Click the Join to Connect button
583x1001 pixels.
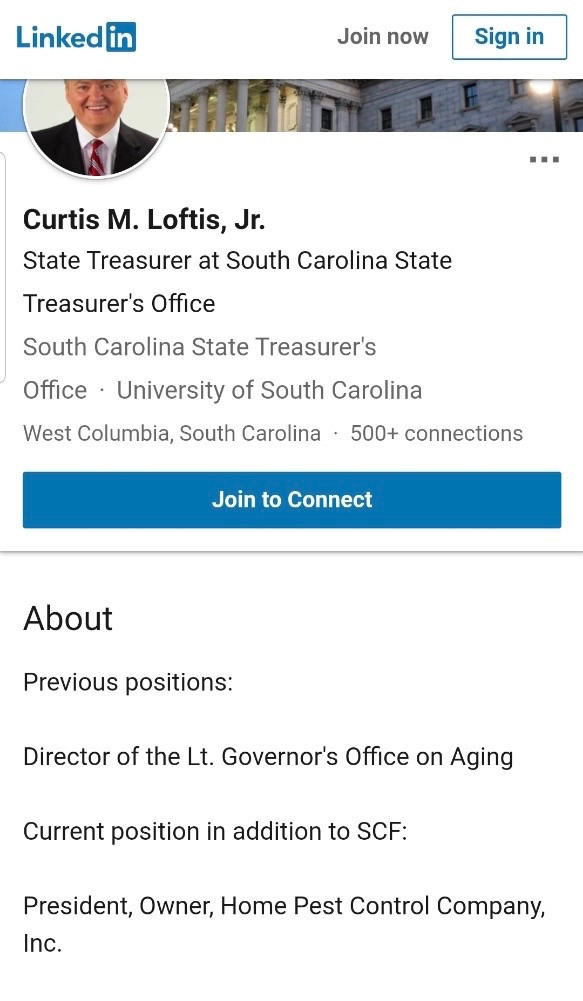click(x=292, y=500)
